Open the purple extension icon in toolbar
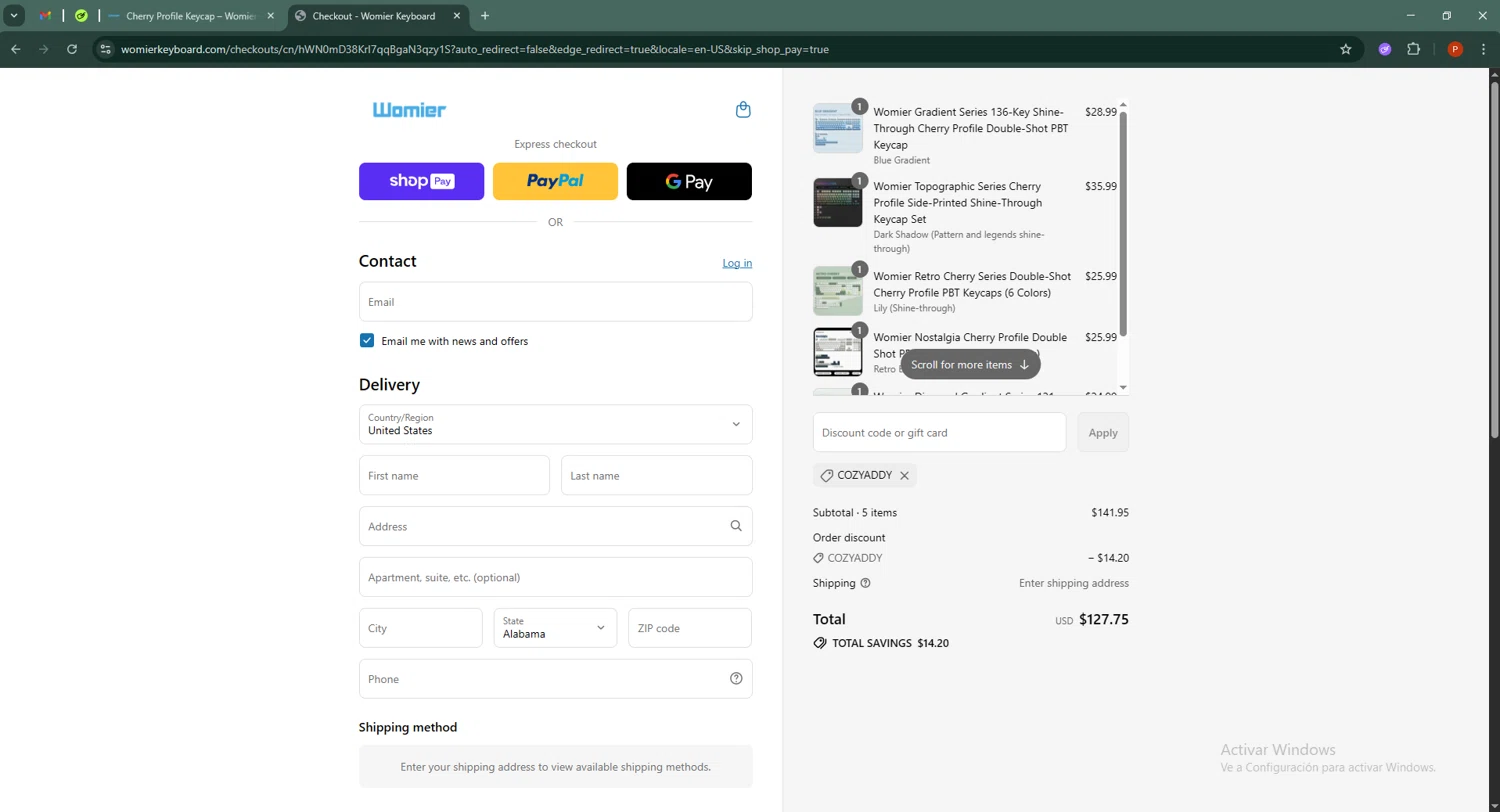Screen dimensions: 1500x812 tap(1385, 49)
